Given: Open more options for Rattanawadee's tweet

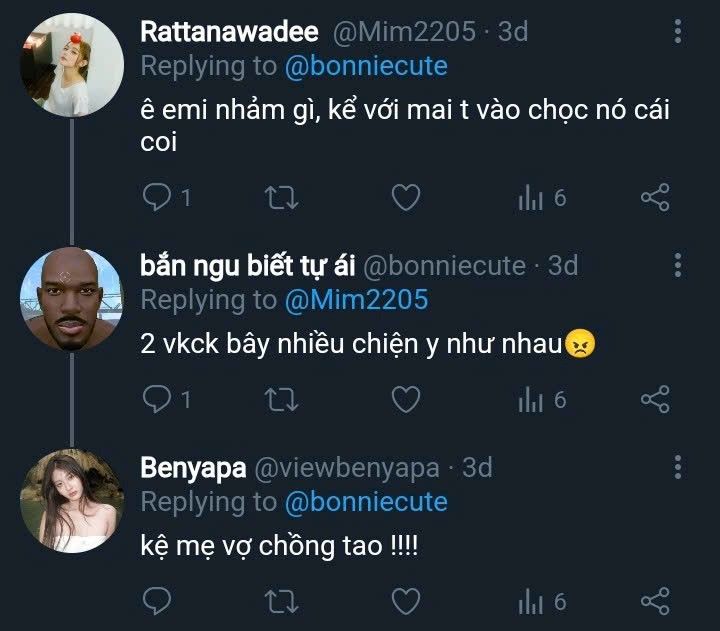Looking at the screenshot, I should tap(678, 32).
